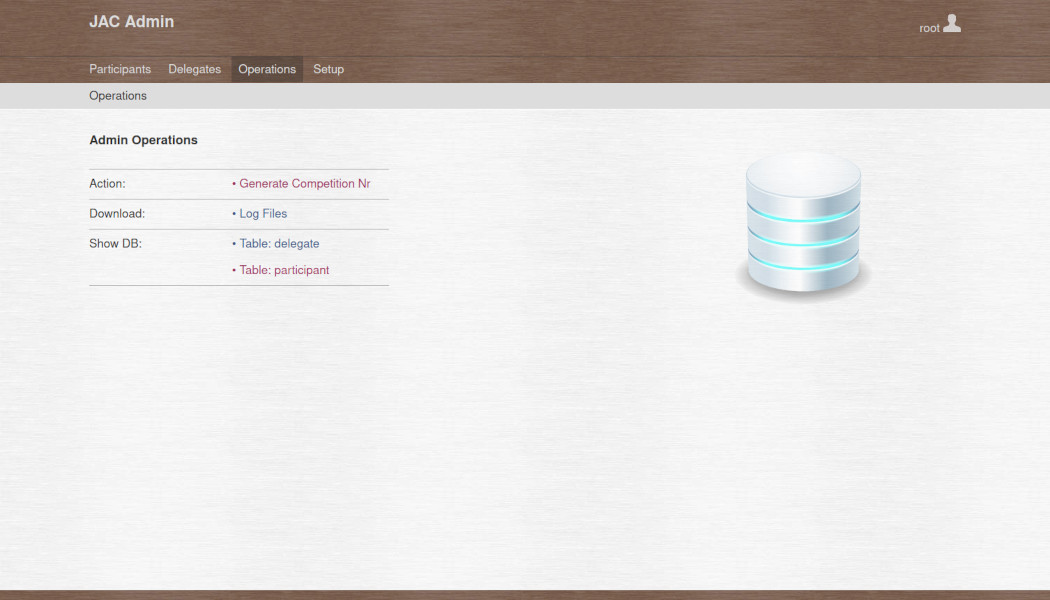The width and height of the screenshot is (1050, 600).
Task: Switch to the Delegates tab
Action: [x=194, y=69]
